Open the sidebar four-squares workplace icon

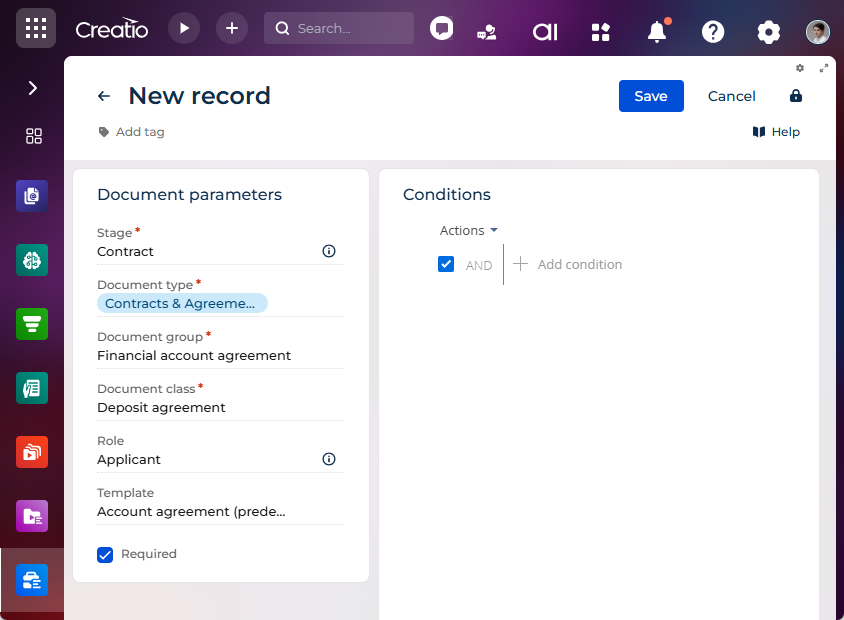coord(33,136)
